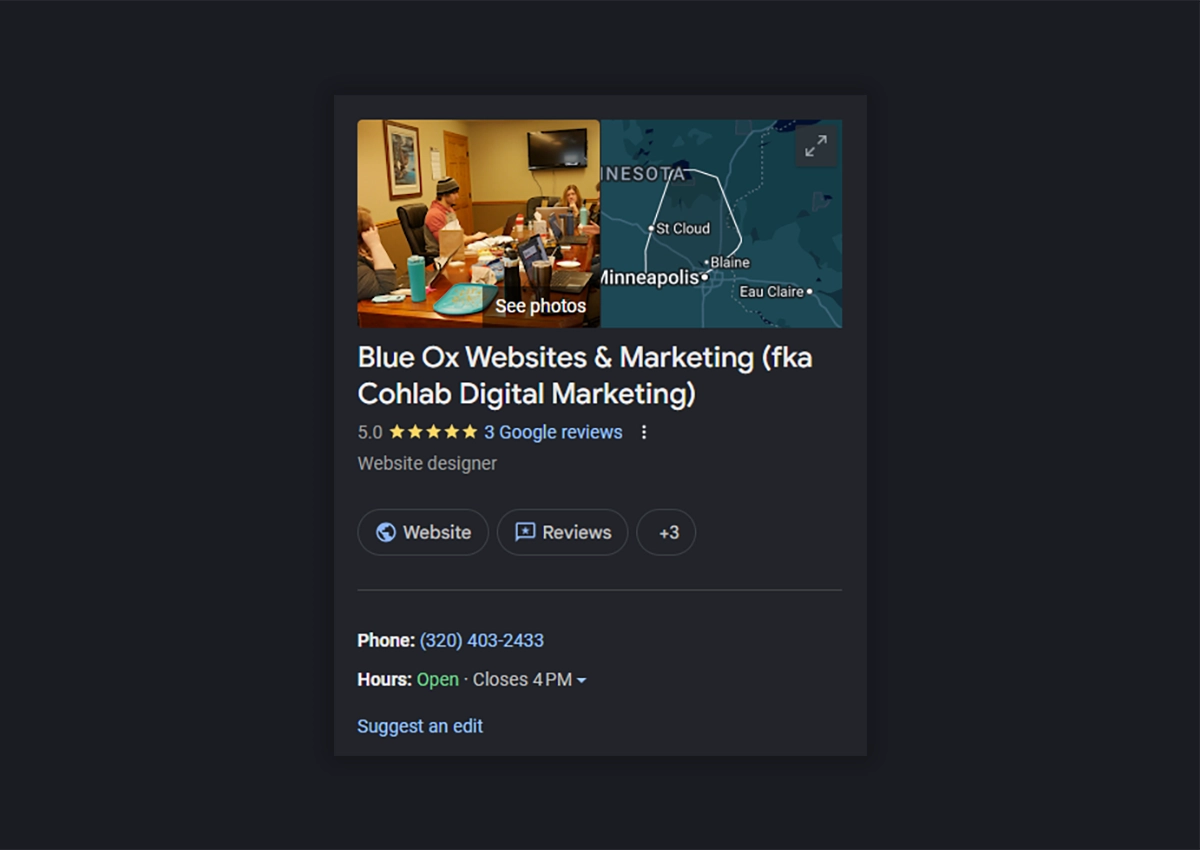Open the map thumbnail showing Minneapolis

pyautogui.click(x=721, y=224)
